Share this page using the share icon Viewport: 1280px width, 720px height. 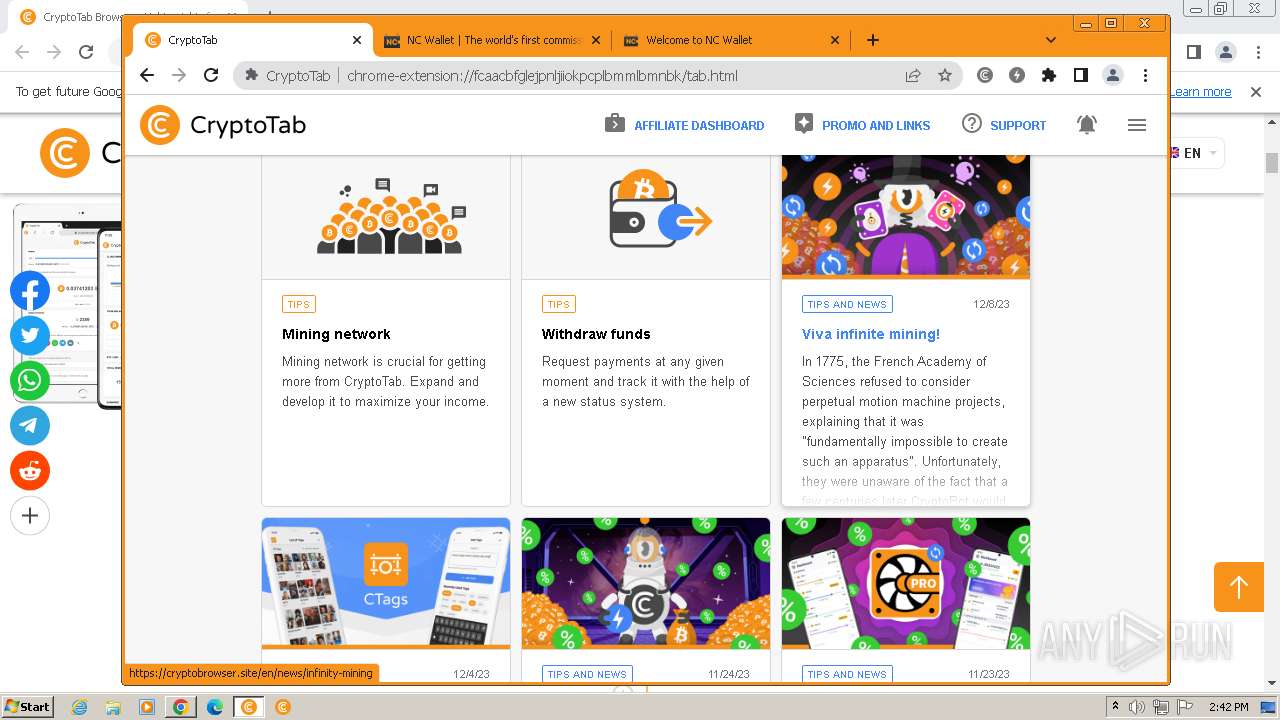[x=913, y=75]
